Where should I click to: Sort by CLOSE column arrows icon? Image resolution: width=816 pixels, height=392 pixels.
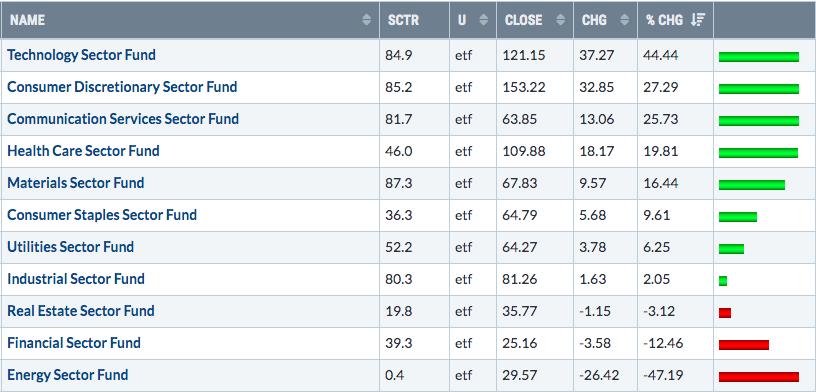click(560, 20)
